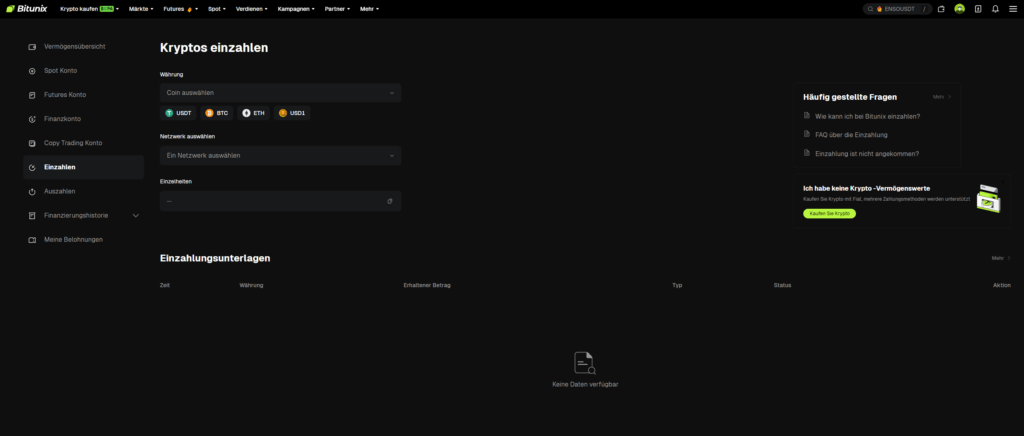
Task: Go to Auszahlen in the sidebar
Action: pyautogui.click(x=59, y=191)
